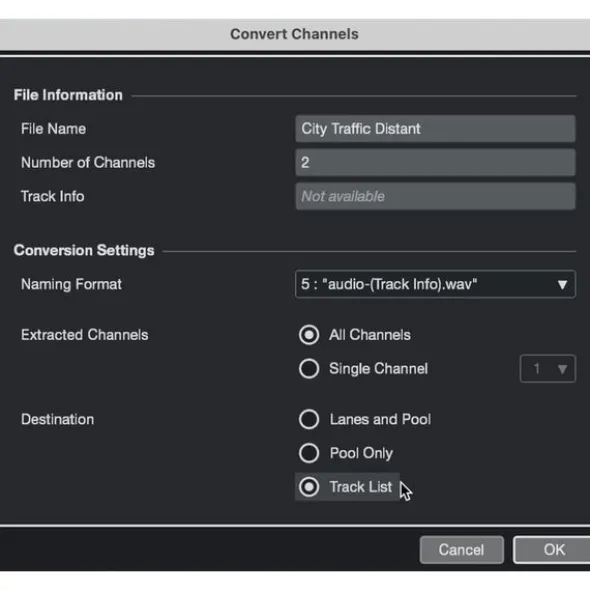Click the File Information section heading
Image resolution: width=590 pixels, height=591 pixels.
pos(68,95)
